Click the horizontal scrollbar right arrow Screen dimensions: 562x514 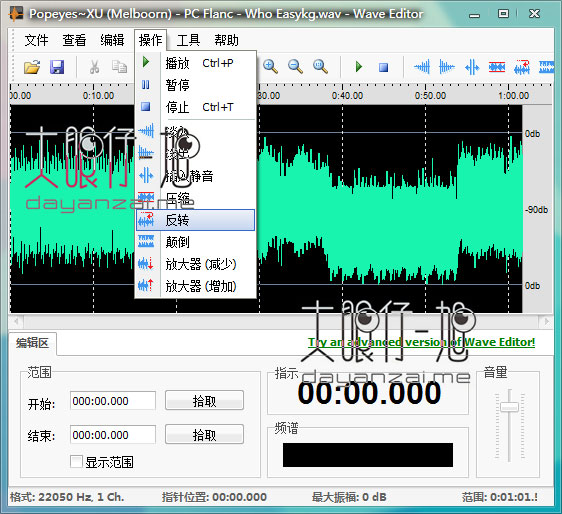(546, 321)
